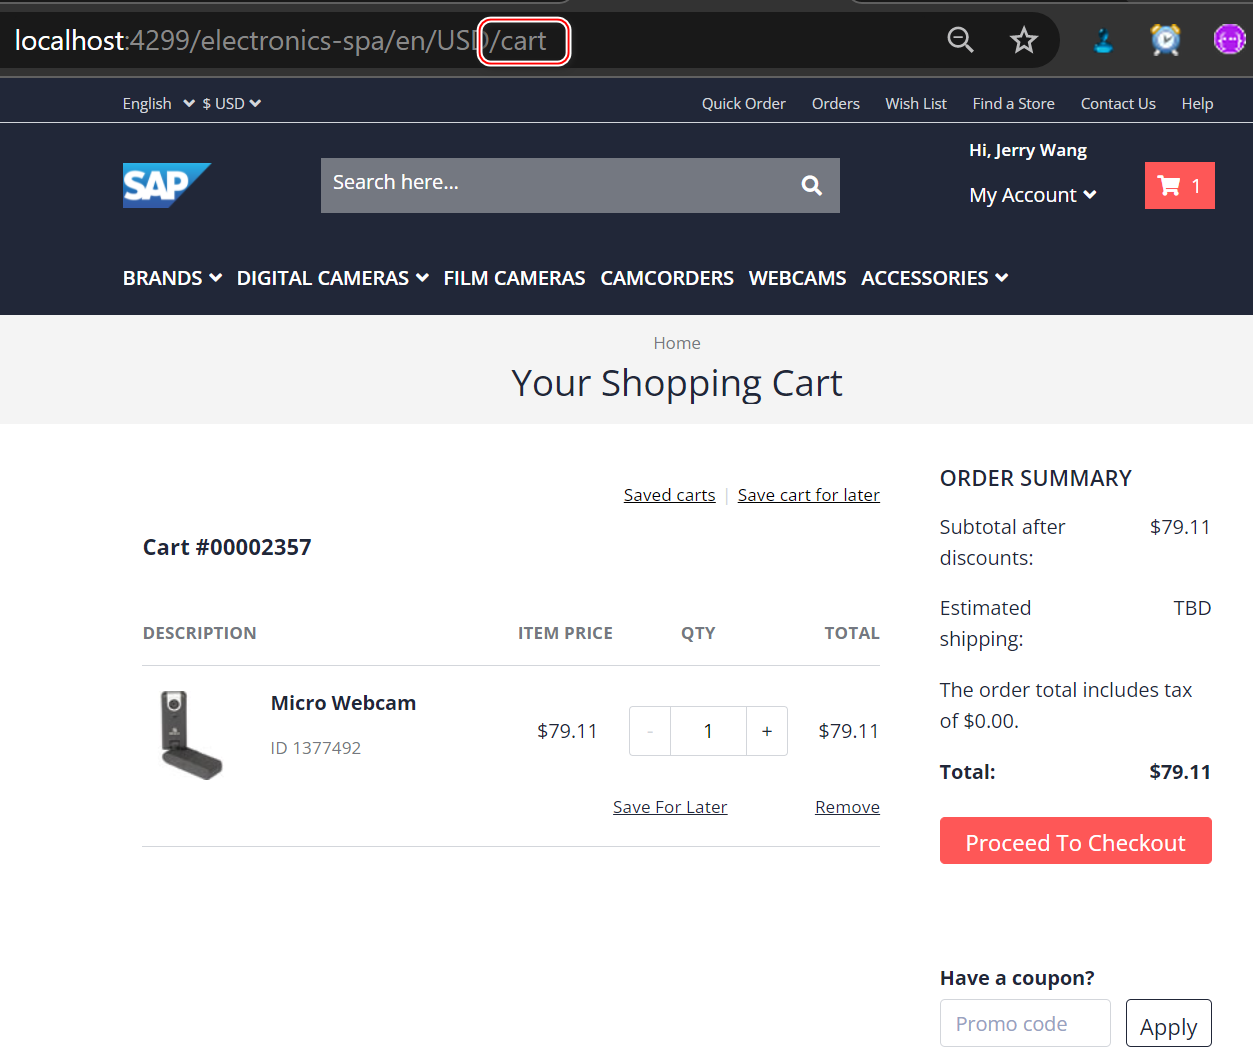1253x1056 pixels.
Task: Go to the CAMCORDERS category
Action: (x=667, y=278)
